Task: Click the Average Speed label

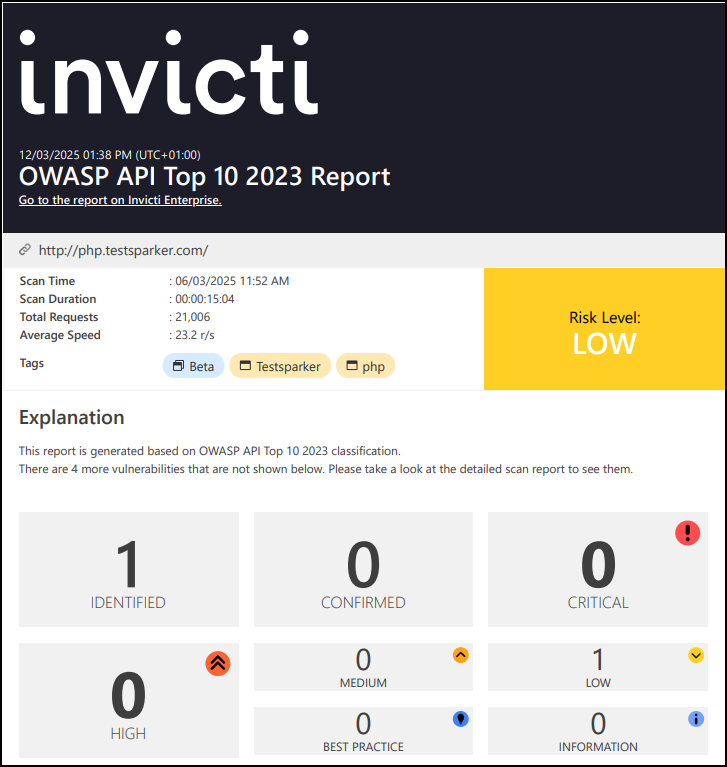Action: pos(60,335)
